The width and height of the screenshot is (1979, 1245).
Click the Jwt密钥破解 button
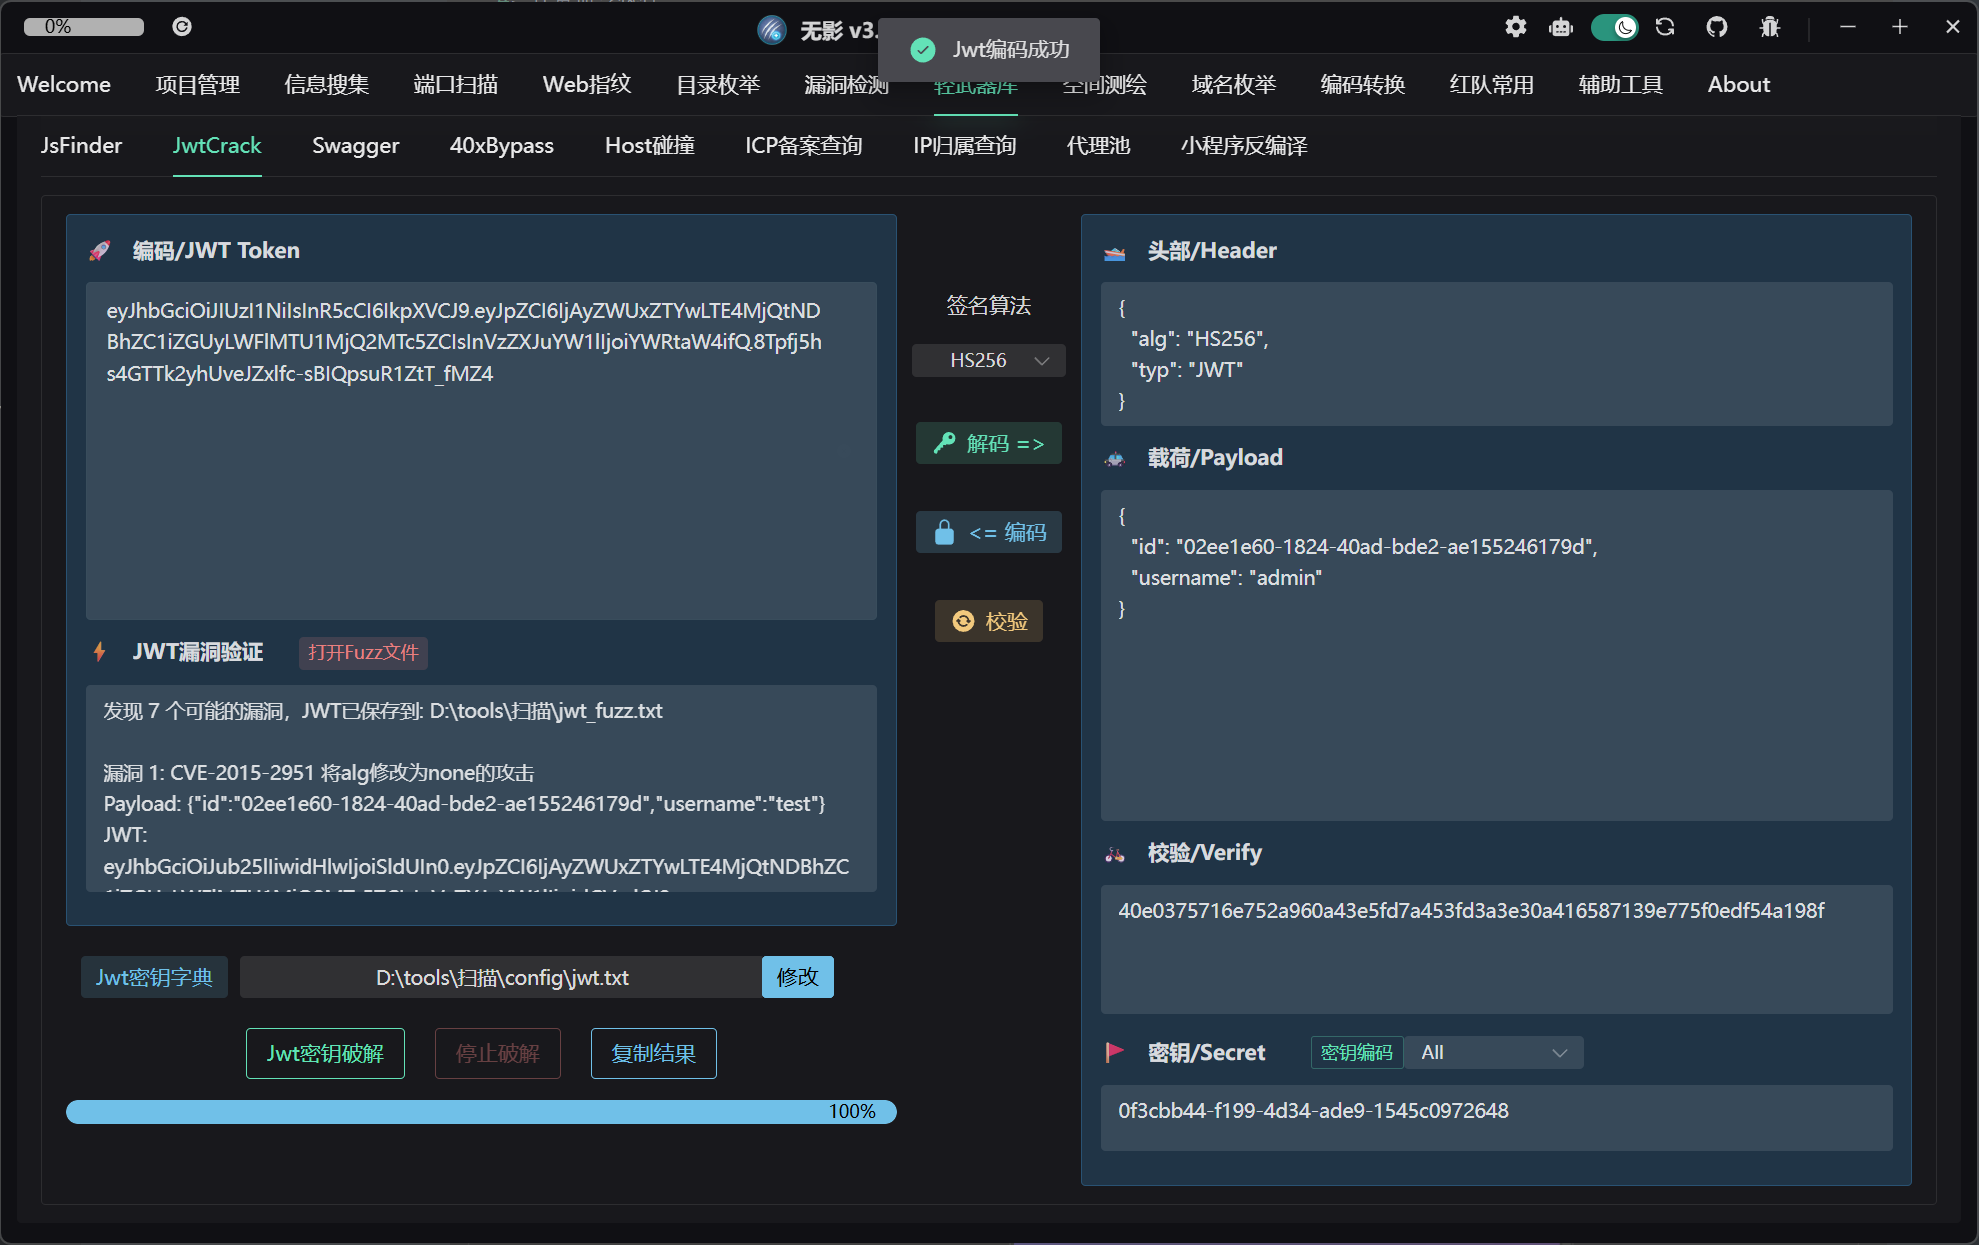325,1053
